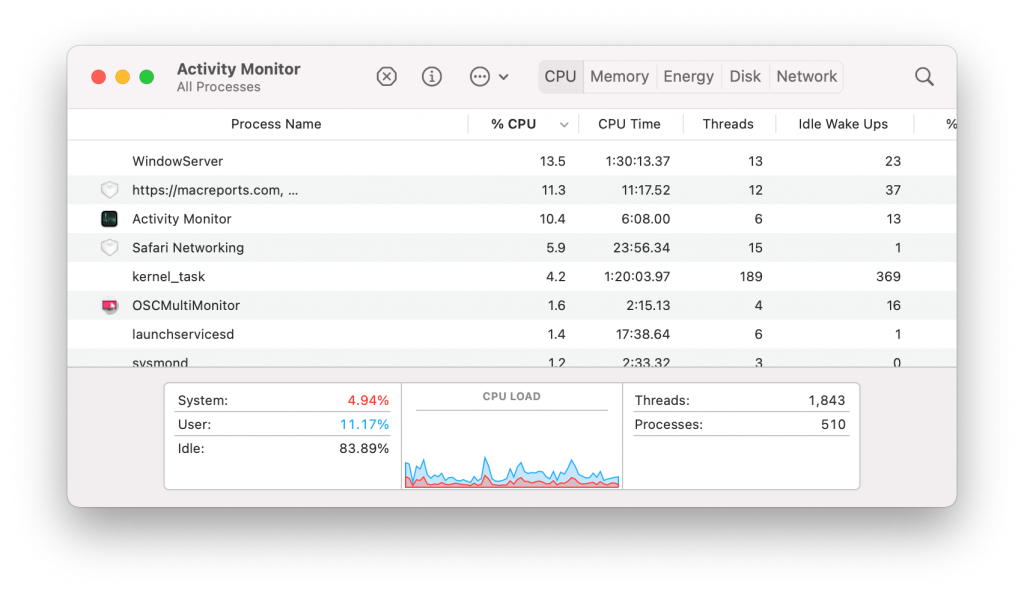Sort by Process Name column header

(x=276, y=124)
